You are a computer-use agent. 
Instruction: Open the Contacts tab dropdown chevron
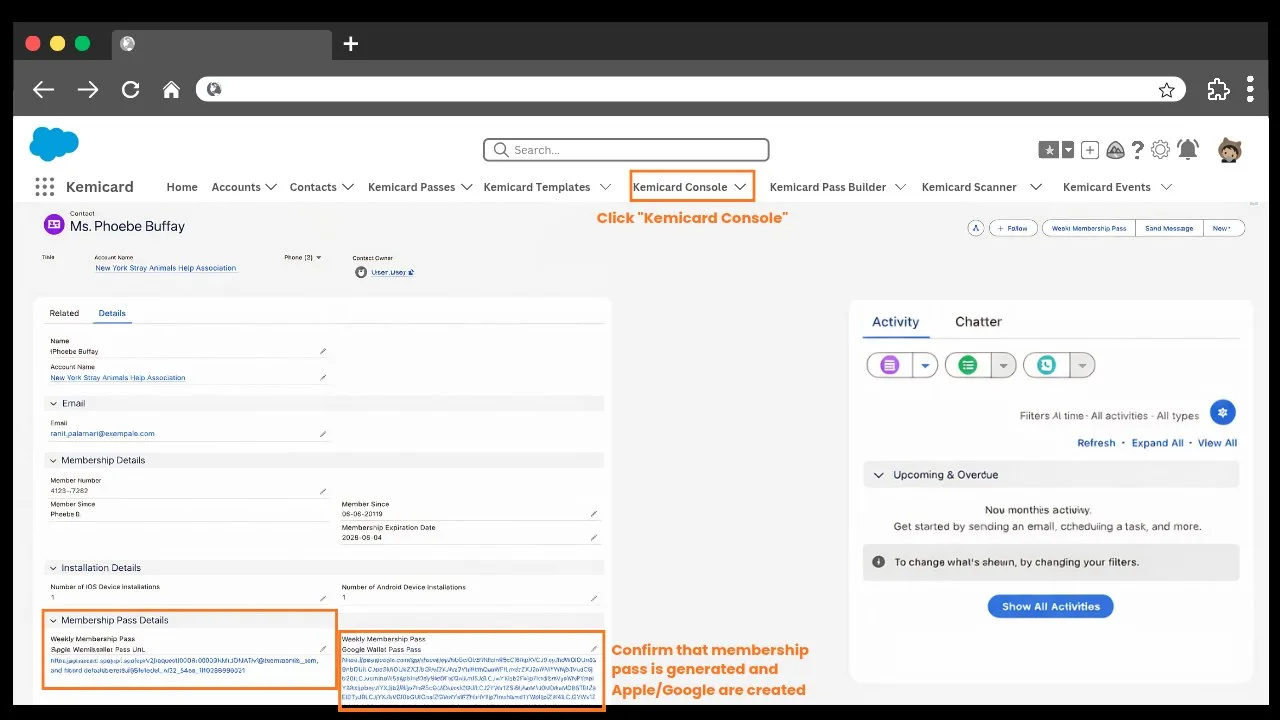[348, 187]
